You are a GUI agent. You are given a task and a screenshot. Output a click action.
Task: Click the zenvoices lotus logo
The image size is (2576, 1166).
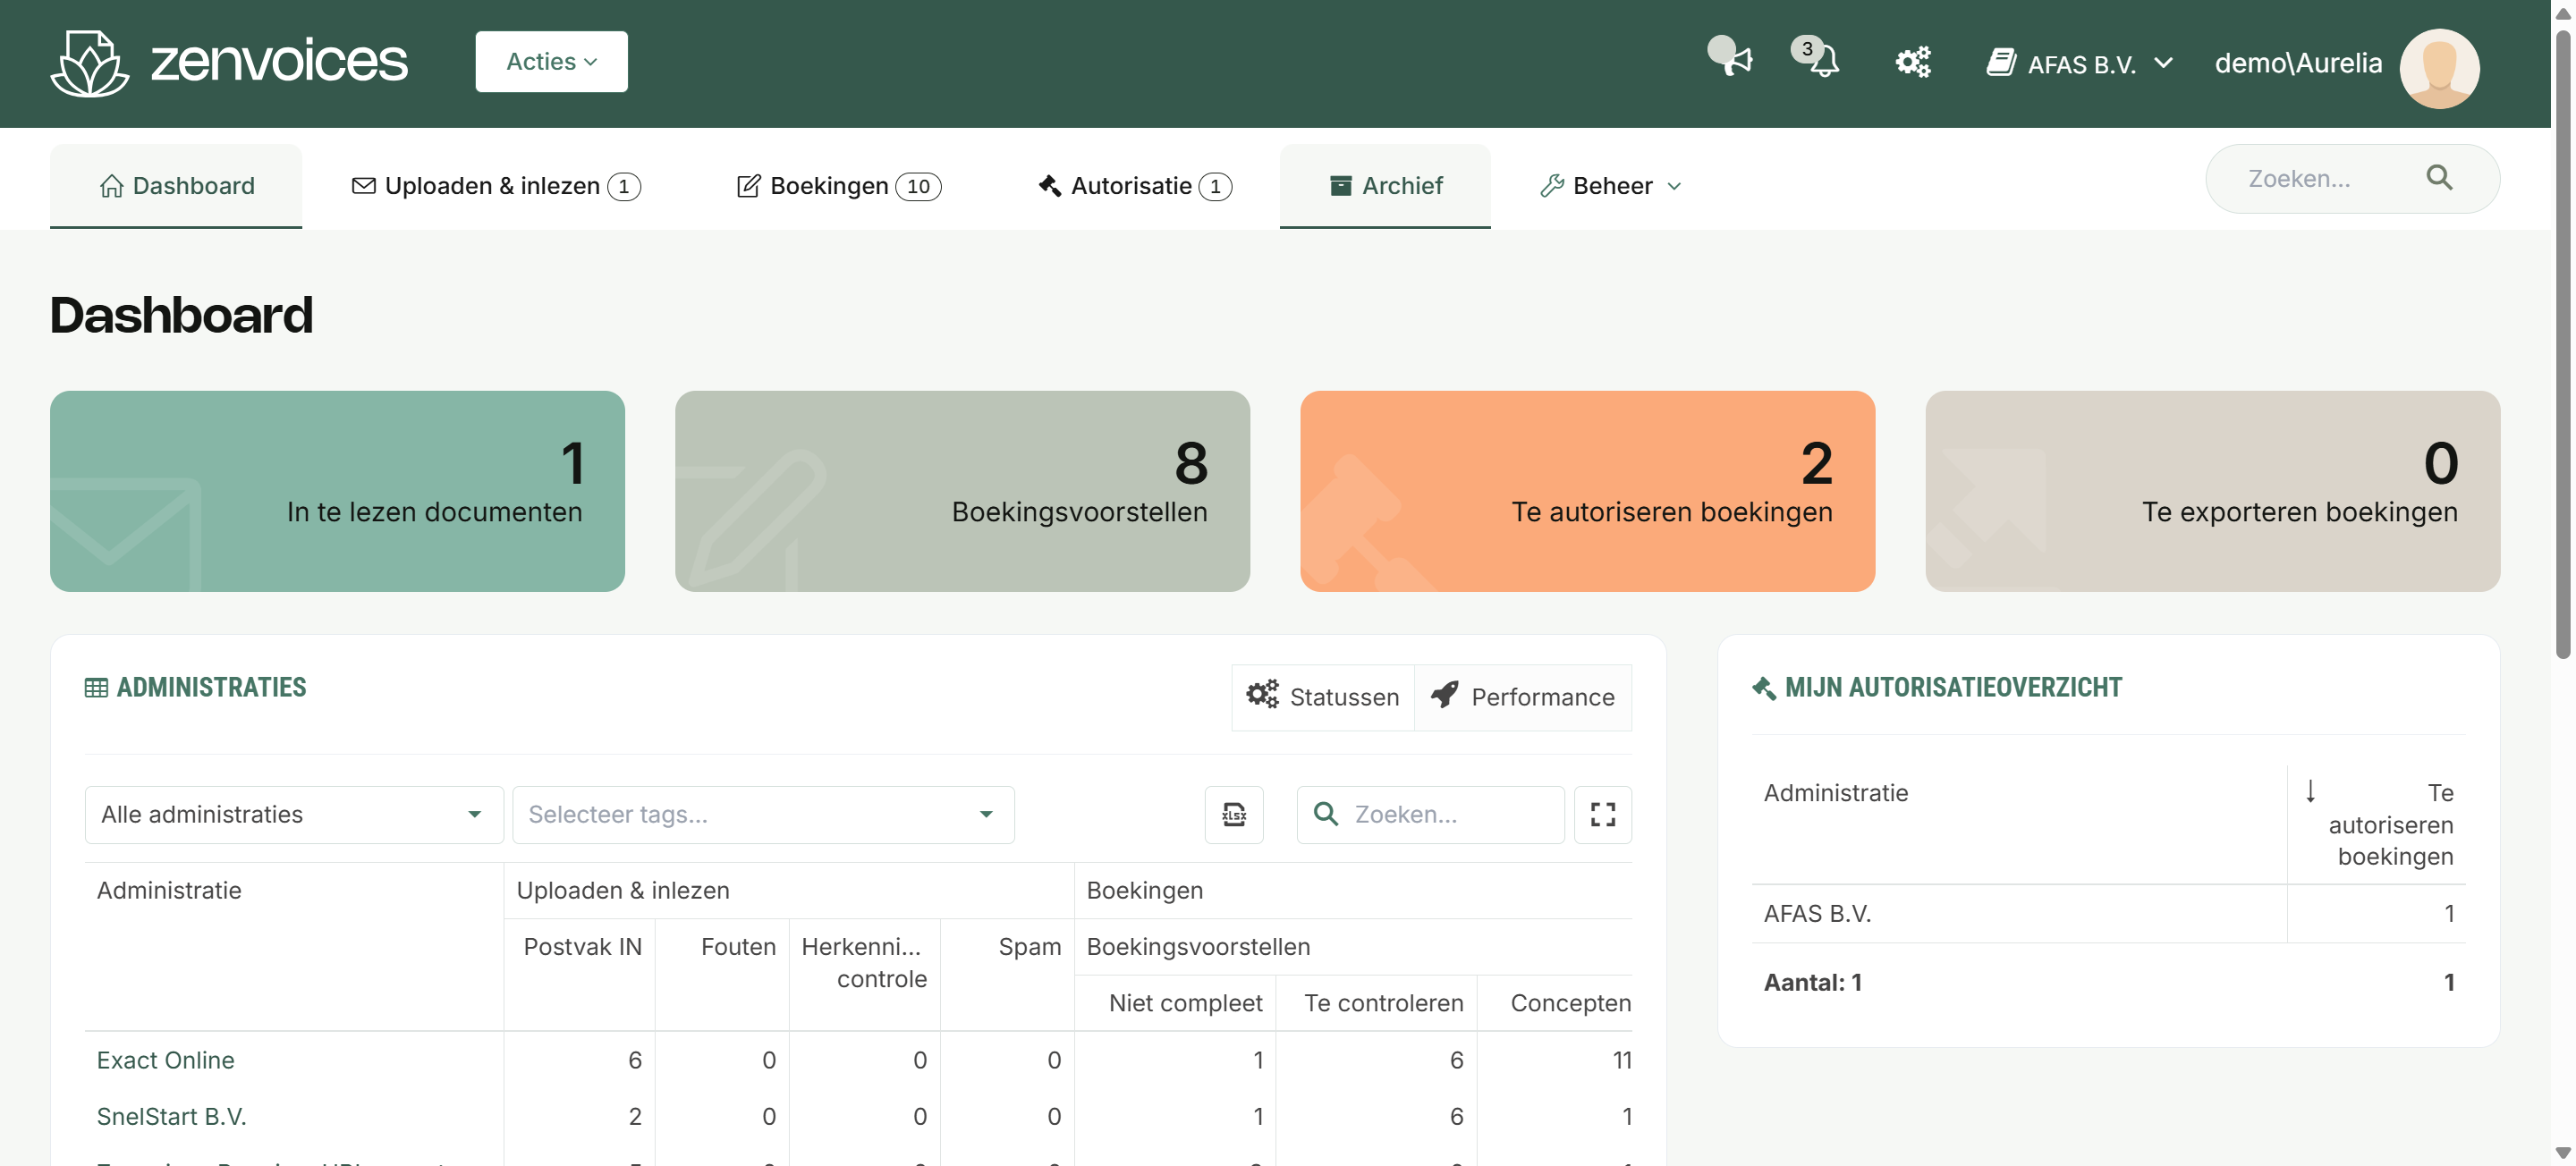90,63
